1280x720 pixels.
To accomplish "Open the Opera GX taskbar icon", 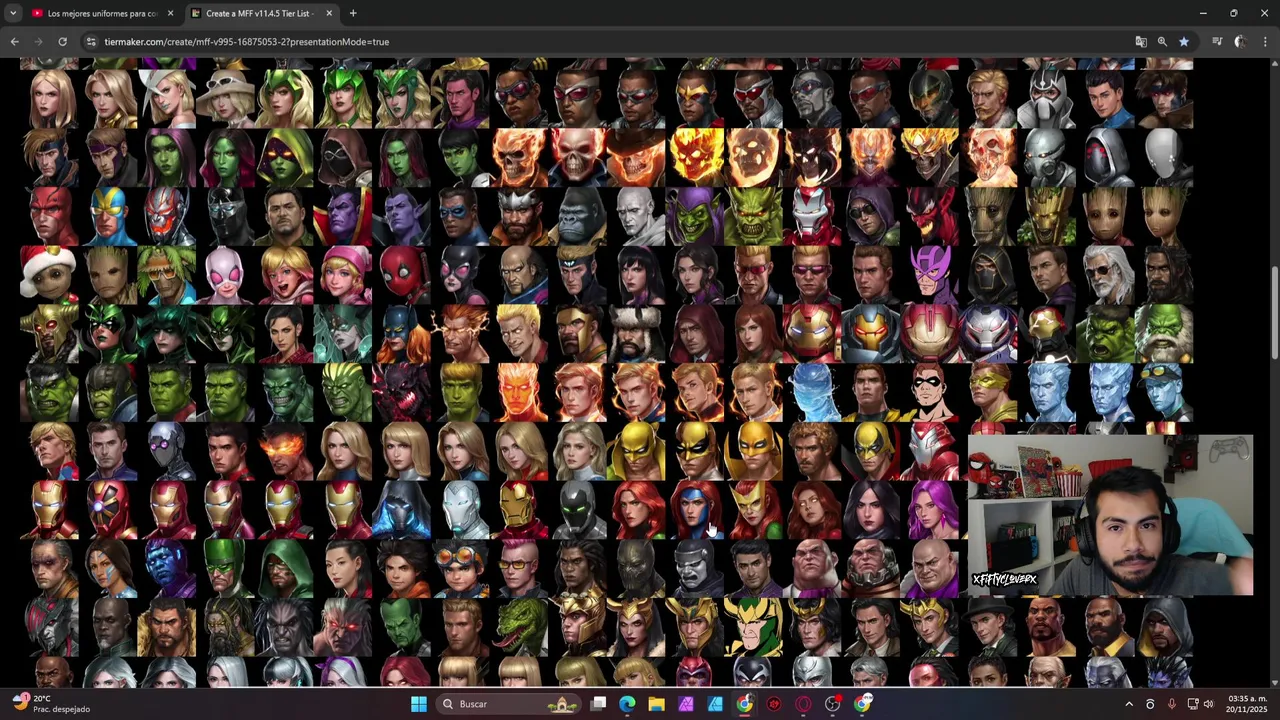I will coord(803,704).
